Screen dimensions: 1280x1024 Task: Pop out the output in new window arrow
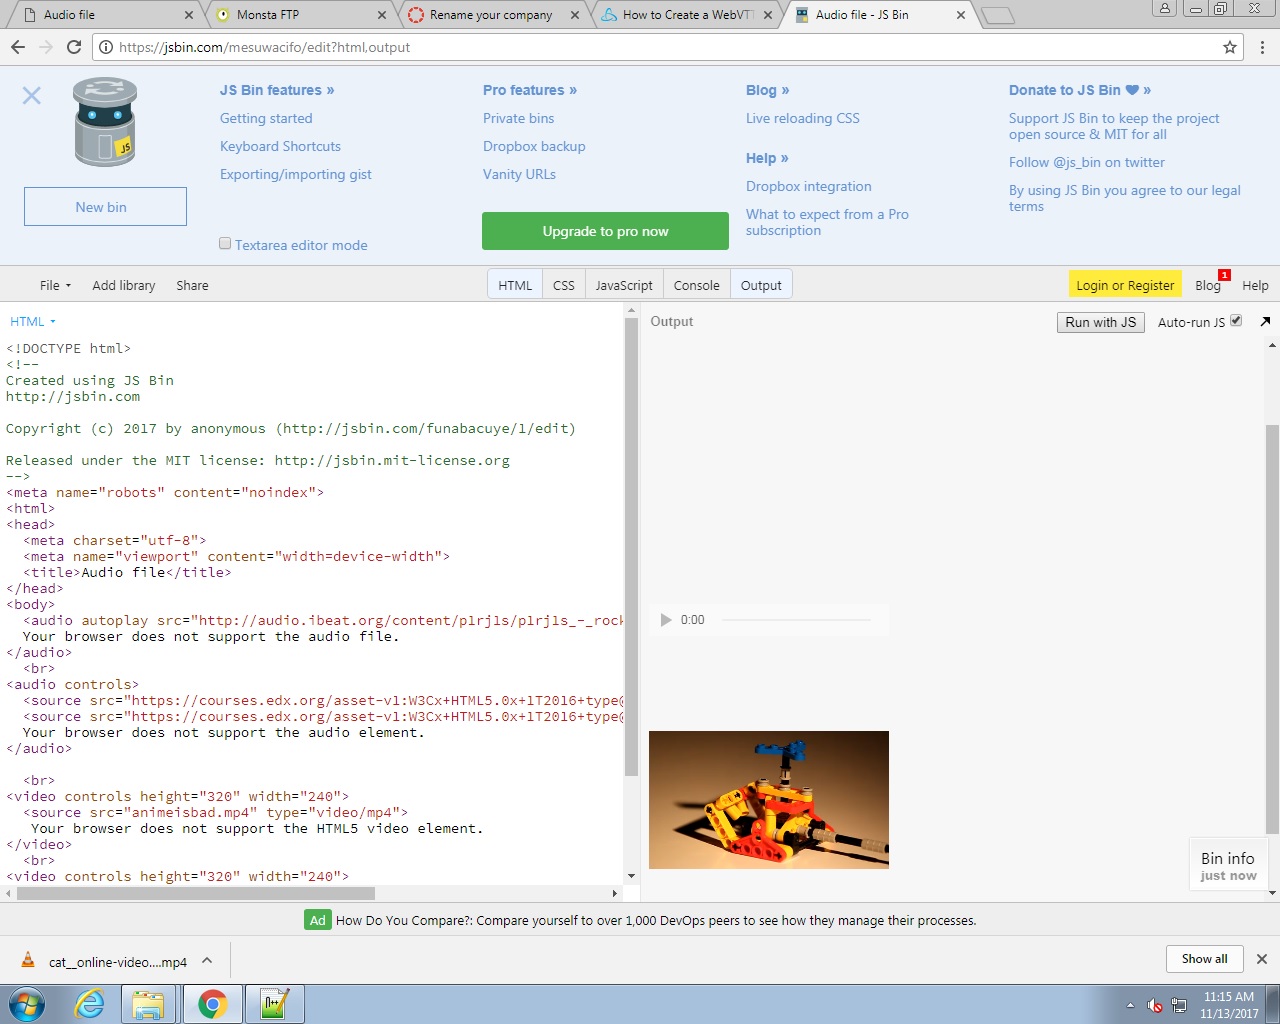point(1265,321)
